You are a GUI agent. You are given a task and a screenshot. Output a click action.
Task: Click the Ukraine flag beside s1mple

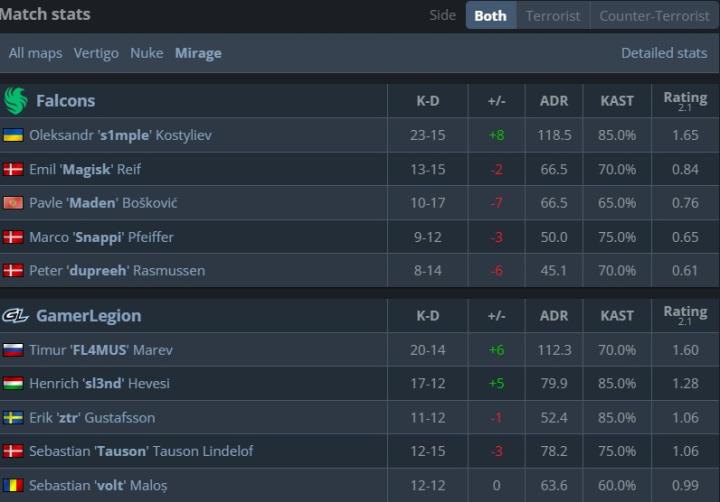tap(14, 135)
